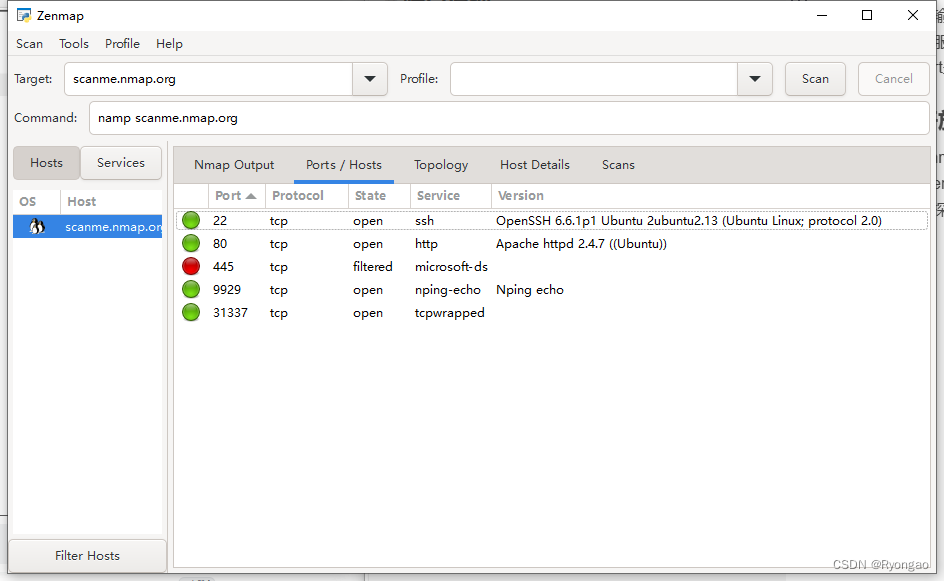Sort by the State column header

379,196
